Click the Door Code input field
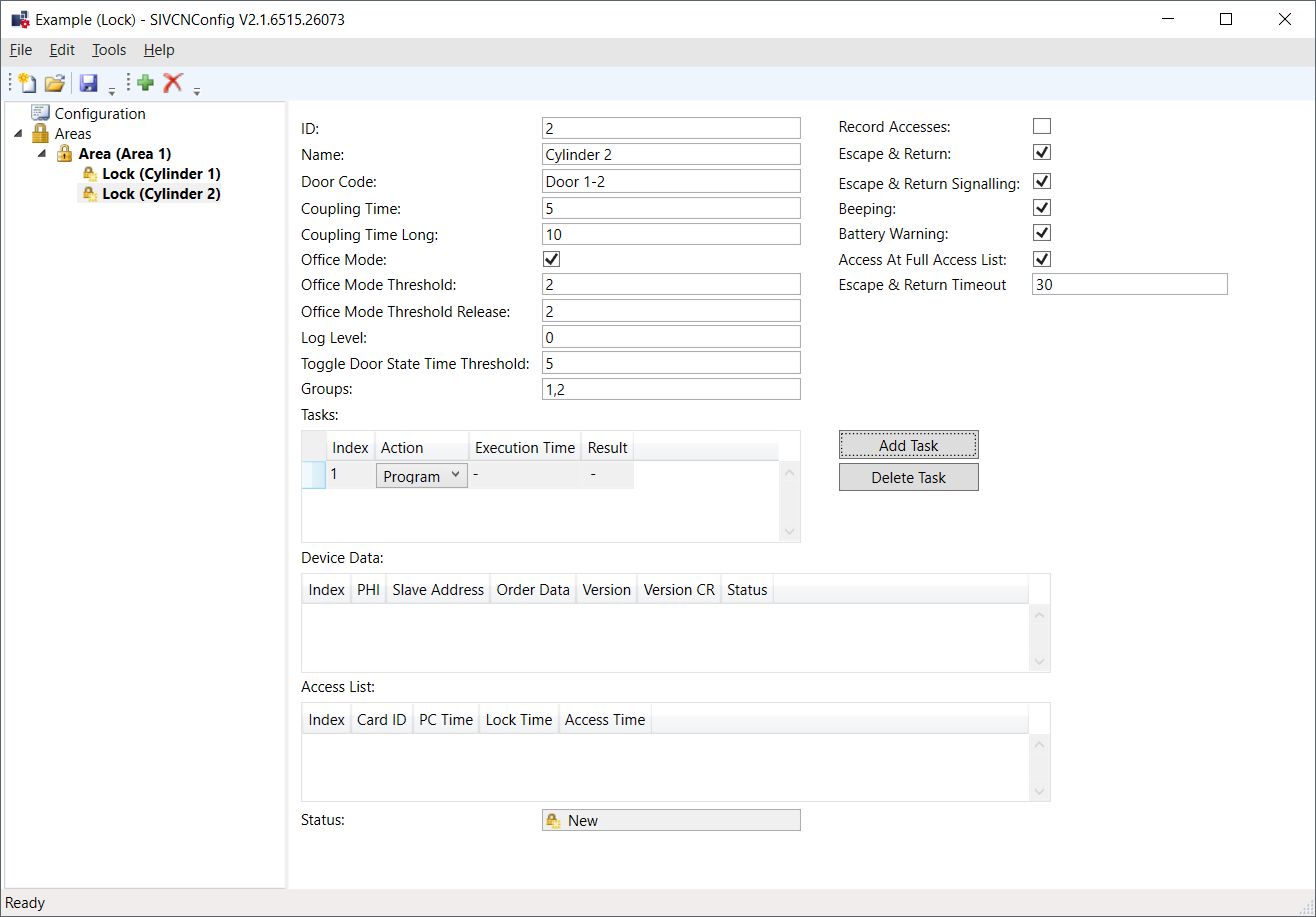The width and height of the screenshot is (1316, 917). 670,181
